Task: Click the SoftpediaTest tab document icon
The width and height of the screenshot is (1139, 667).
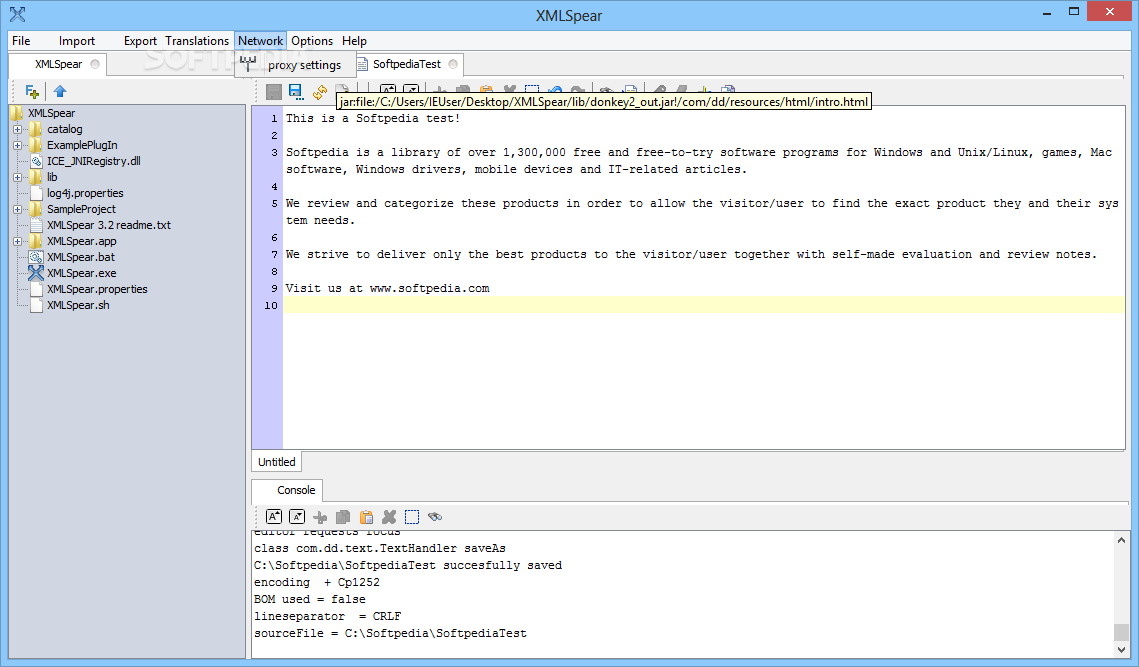Action: pos(362,65)
